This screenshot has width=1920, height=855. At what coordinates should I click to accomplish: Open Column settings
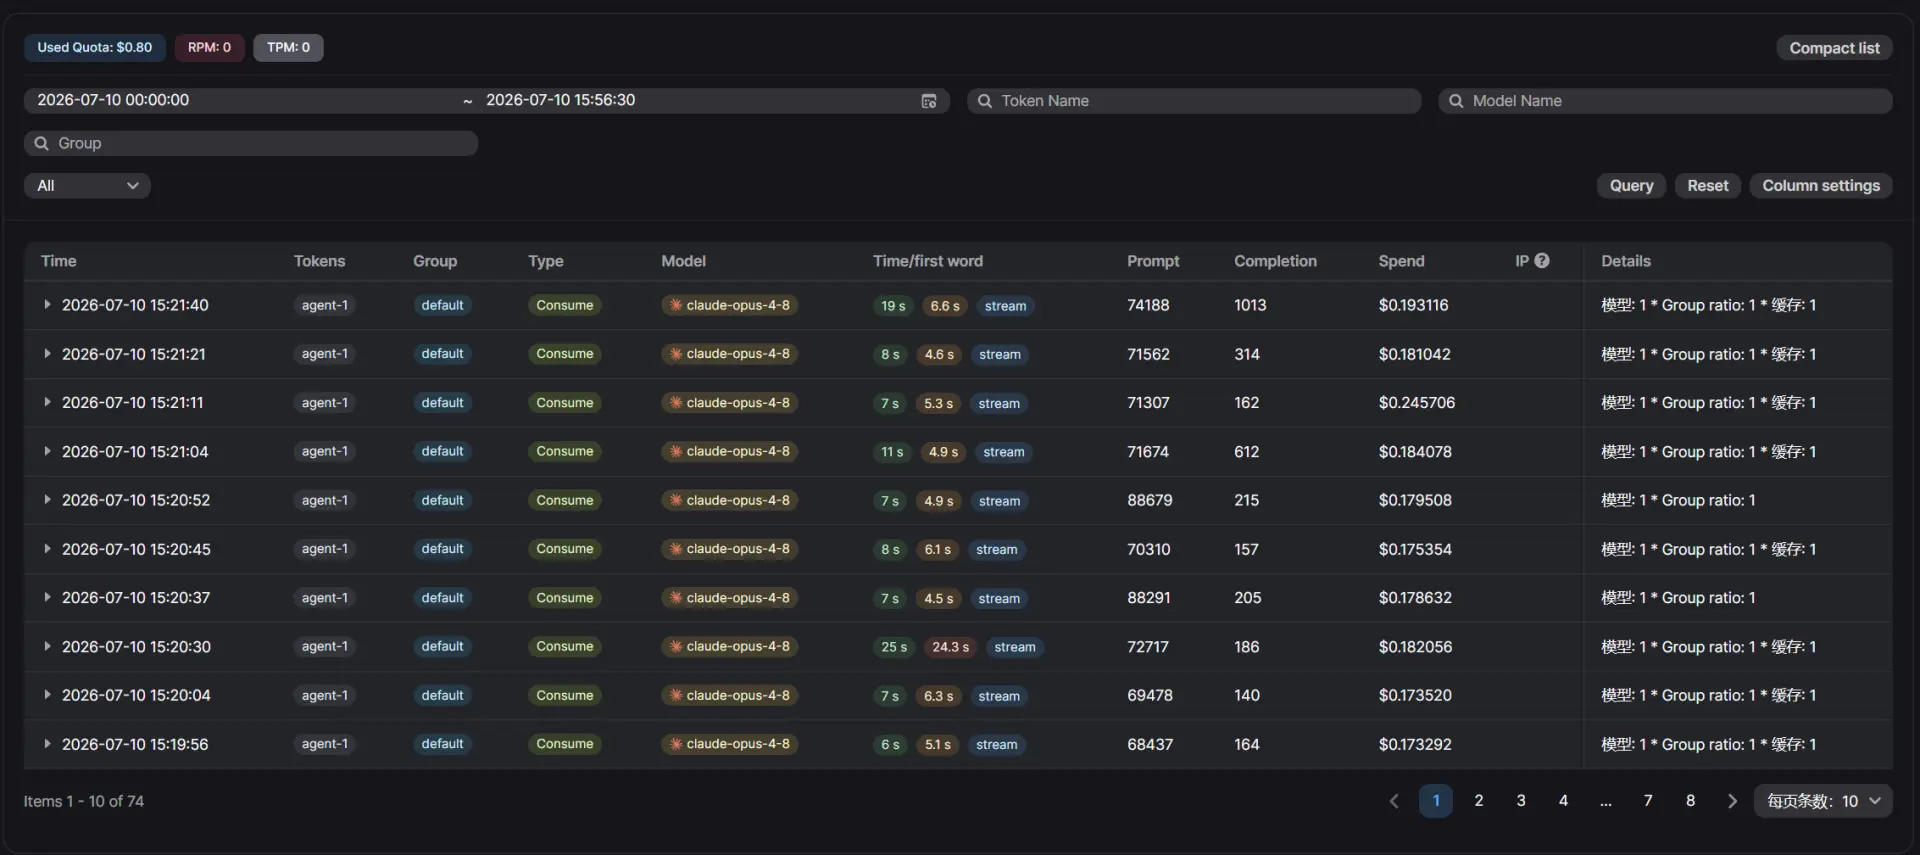coord(1820,186)
